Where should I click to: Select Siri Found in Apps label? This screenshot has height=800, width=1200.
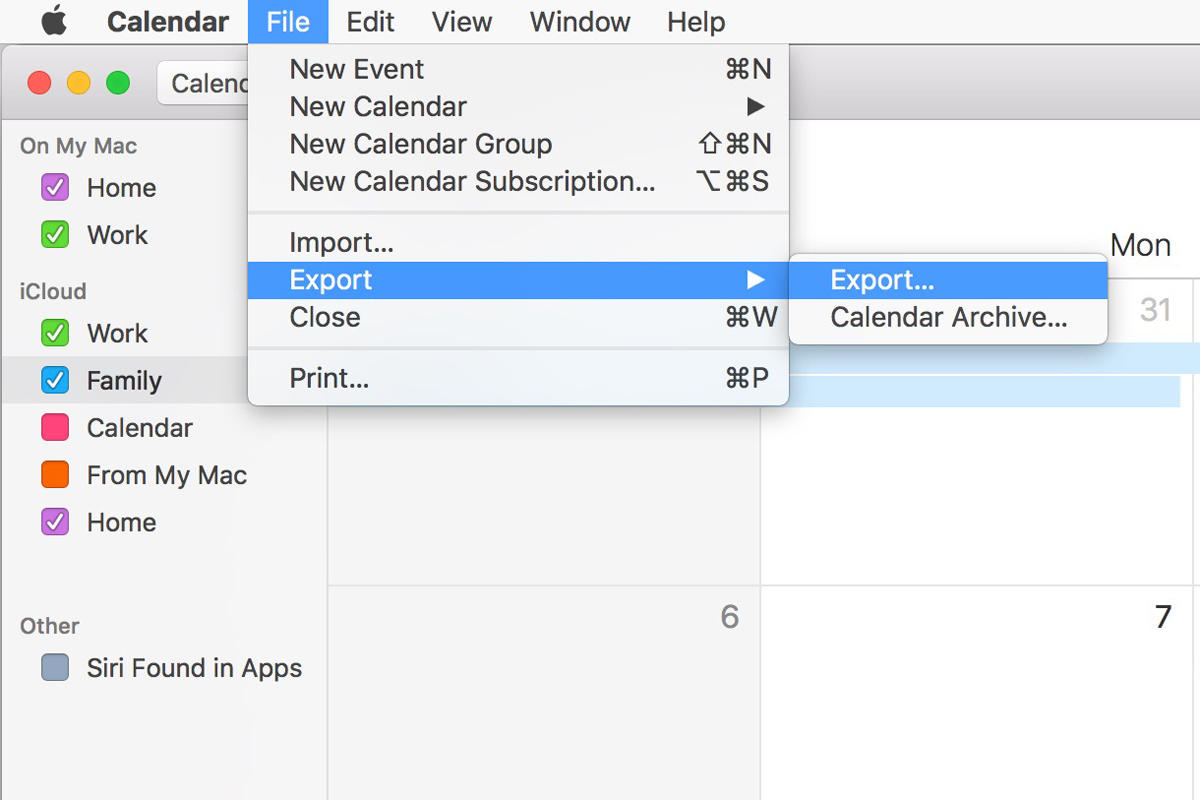point(194,668)
